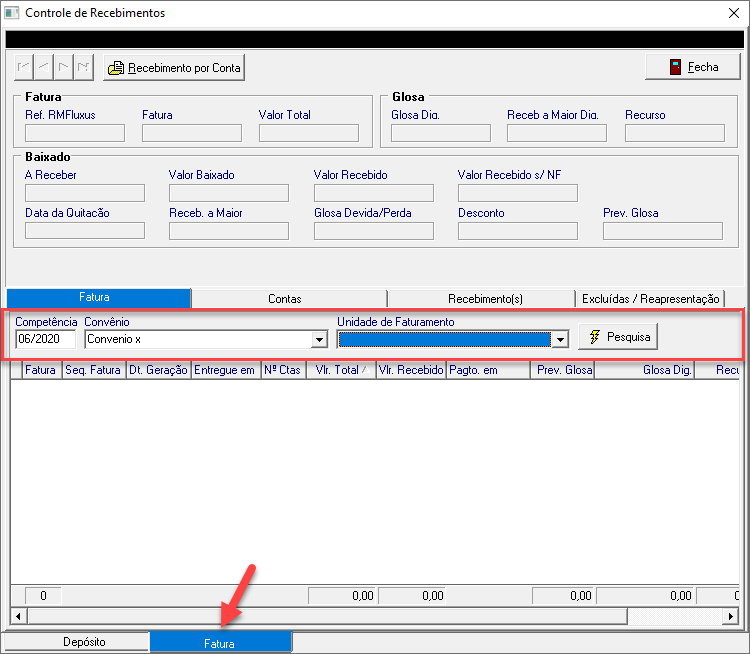This screenshot has width=750, height=654.
Task: Sort by Dt. Geração column header
Action: (x=159, y=370)
